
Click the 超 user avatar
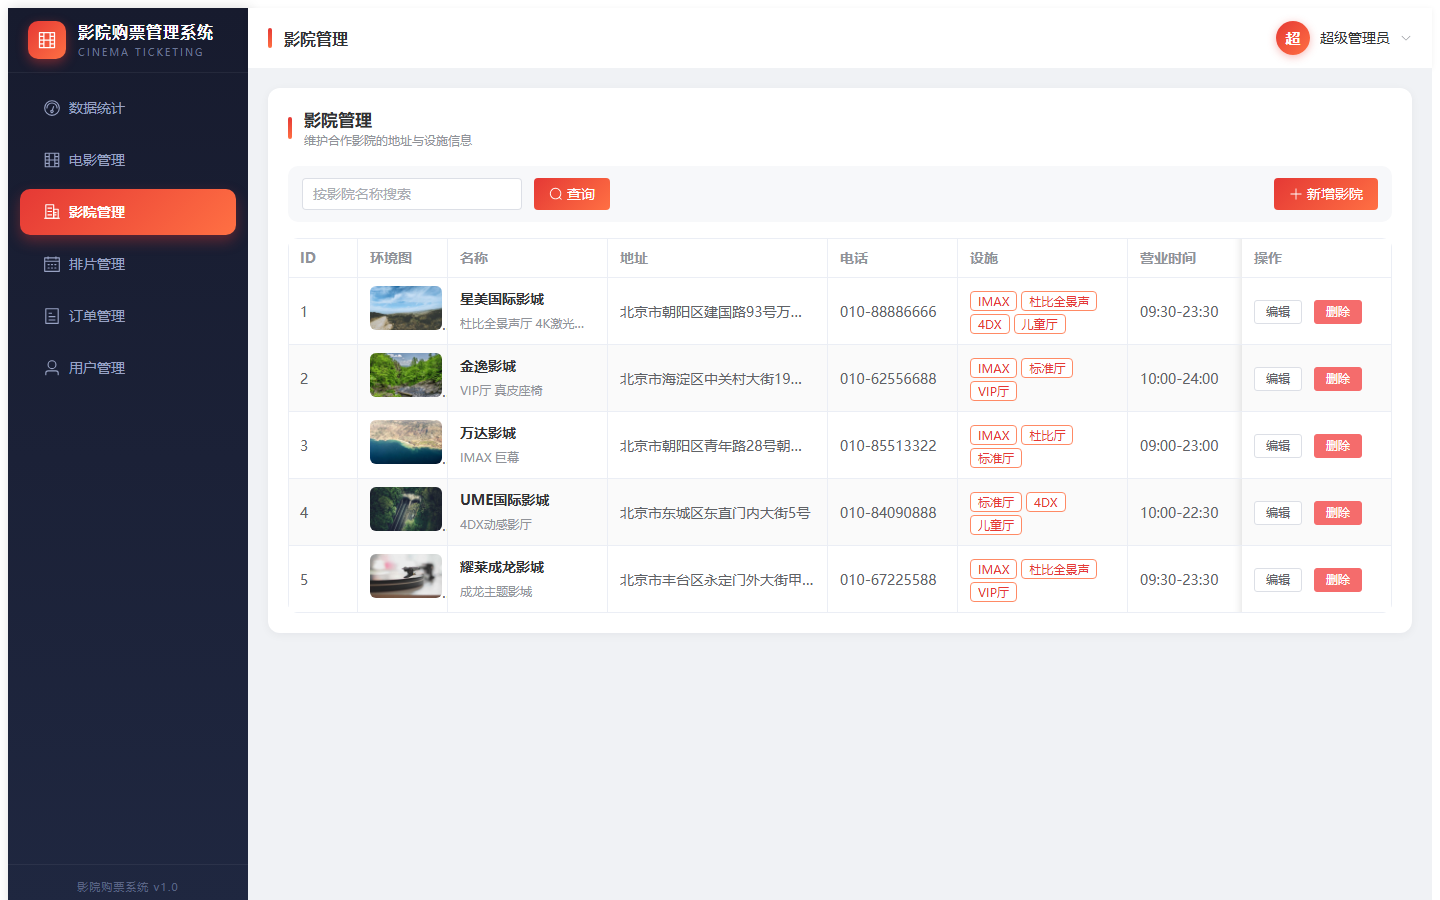pos(1293,38)
